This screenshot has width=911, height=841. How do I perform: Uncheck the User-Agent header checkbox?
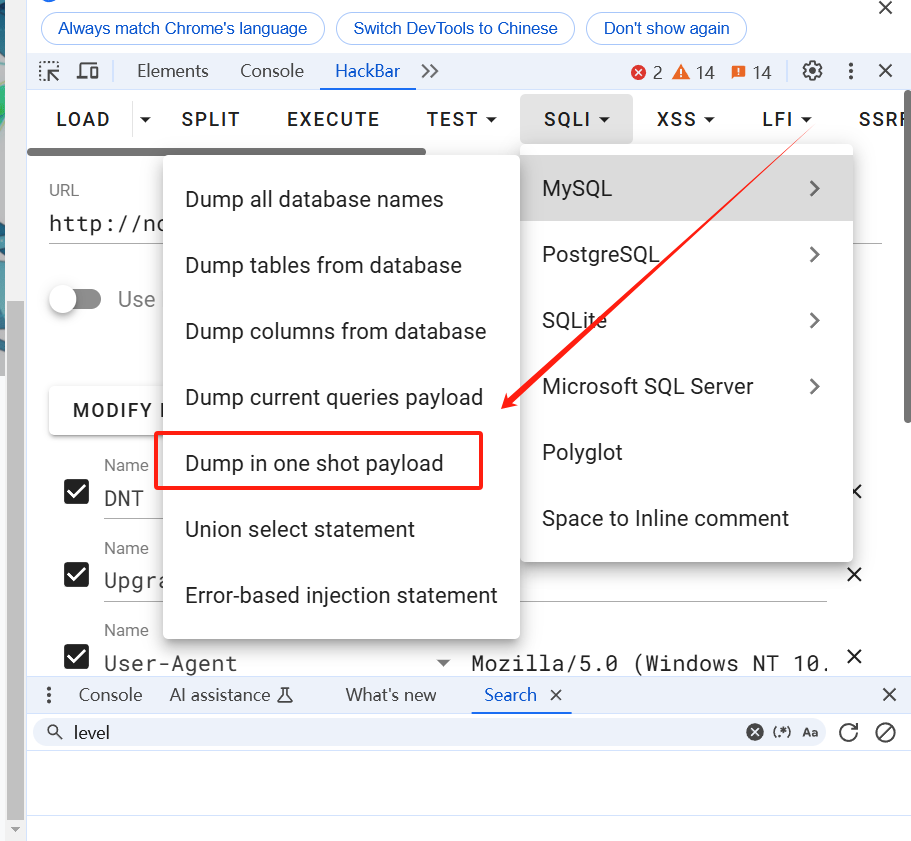(76, 657)
